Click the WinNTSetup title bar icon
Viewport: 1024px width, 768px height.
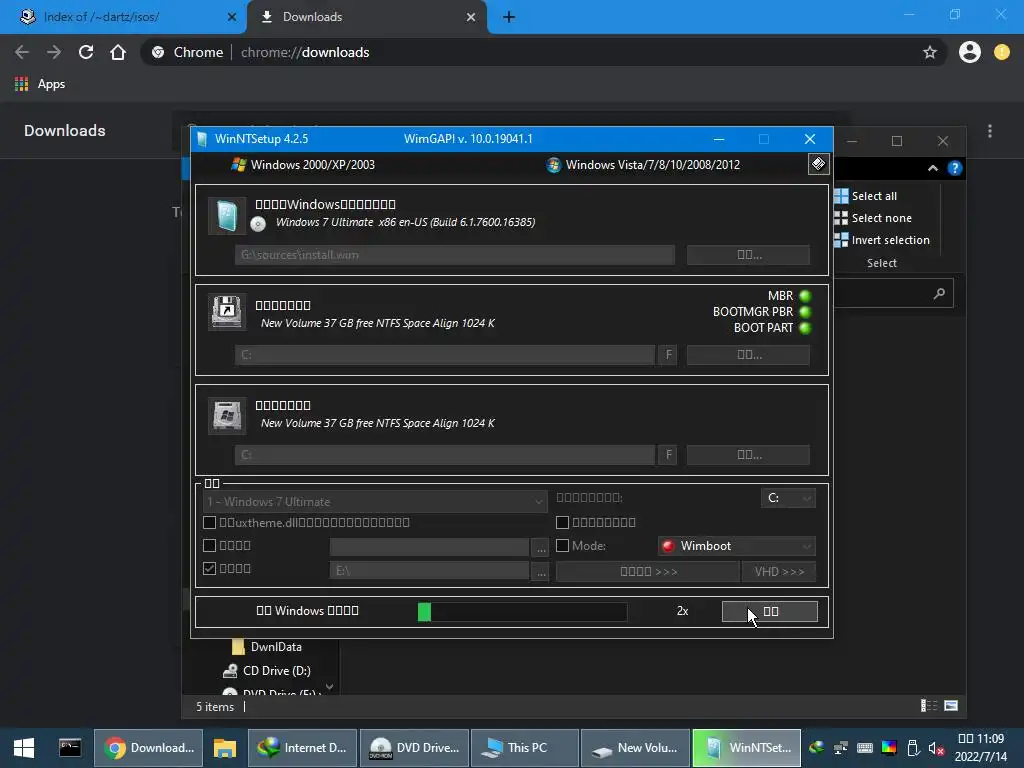coord(202,139)
